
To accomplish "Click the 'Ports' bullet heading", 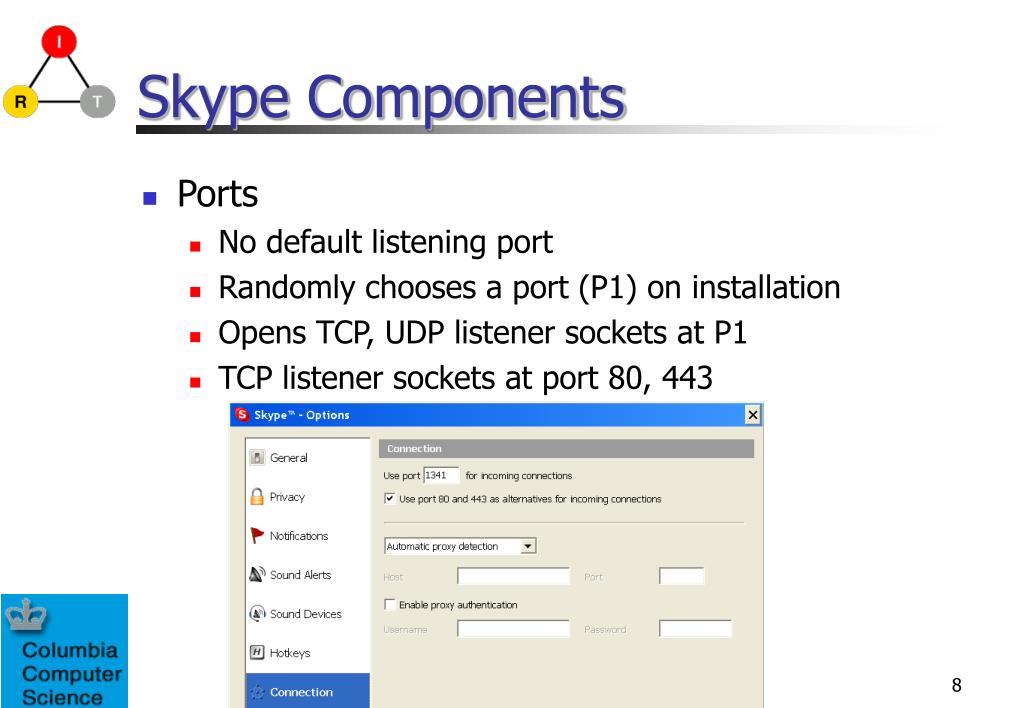I will click(x=217, y=194).
